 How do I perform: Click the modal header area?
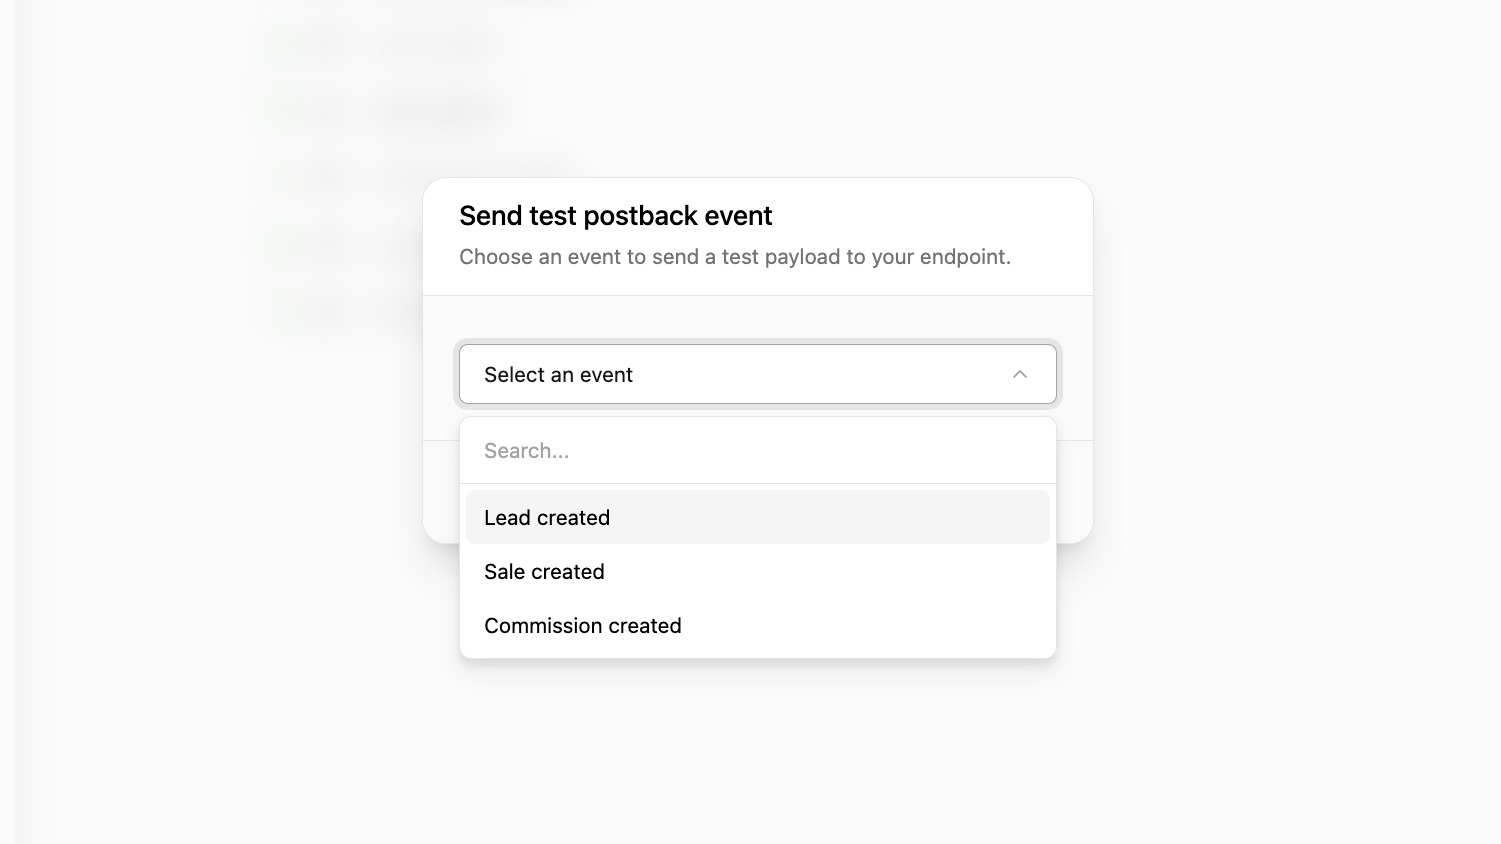758,236
